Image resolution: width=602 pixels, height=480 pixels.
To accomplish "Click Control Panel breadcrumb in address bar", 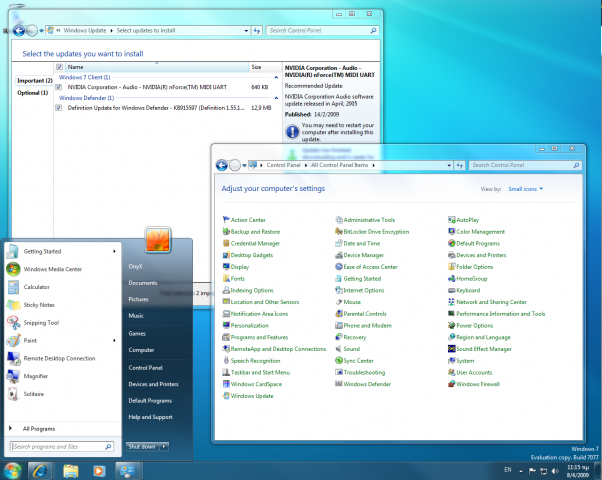I will (283, 165).
